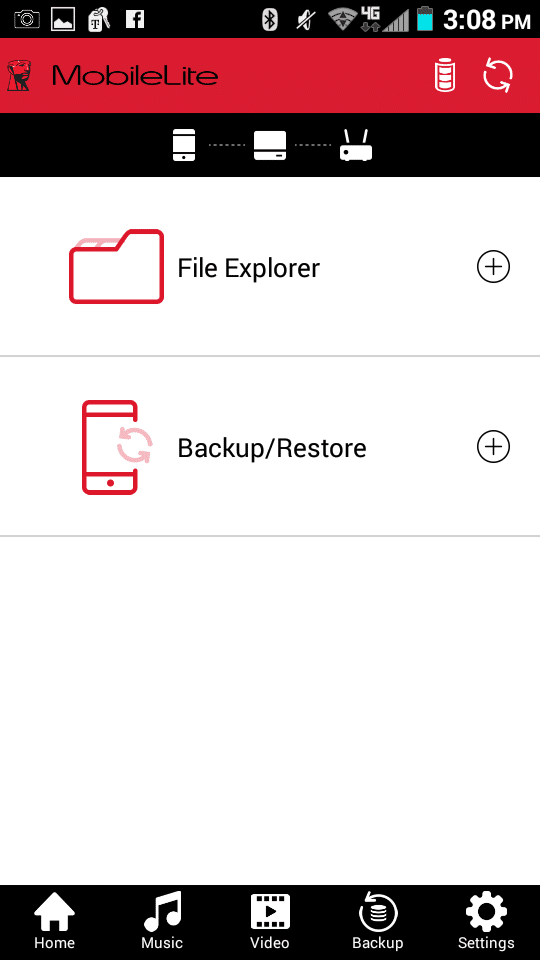540x960 pixels.
Task: Refresh using the sync arrows icon
Action: pos(498,76)
